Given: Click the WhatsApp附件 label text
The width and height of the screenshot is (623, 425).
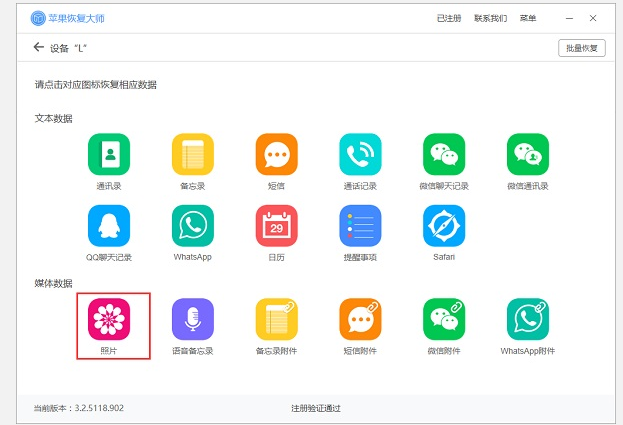Looking at the screenshot, I should (528, 351).
